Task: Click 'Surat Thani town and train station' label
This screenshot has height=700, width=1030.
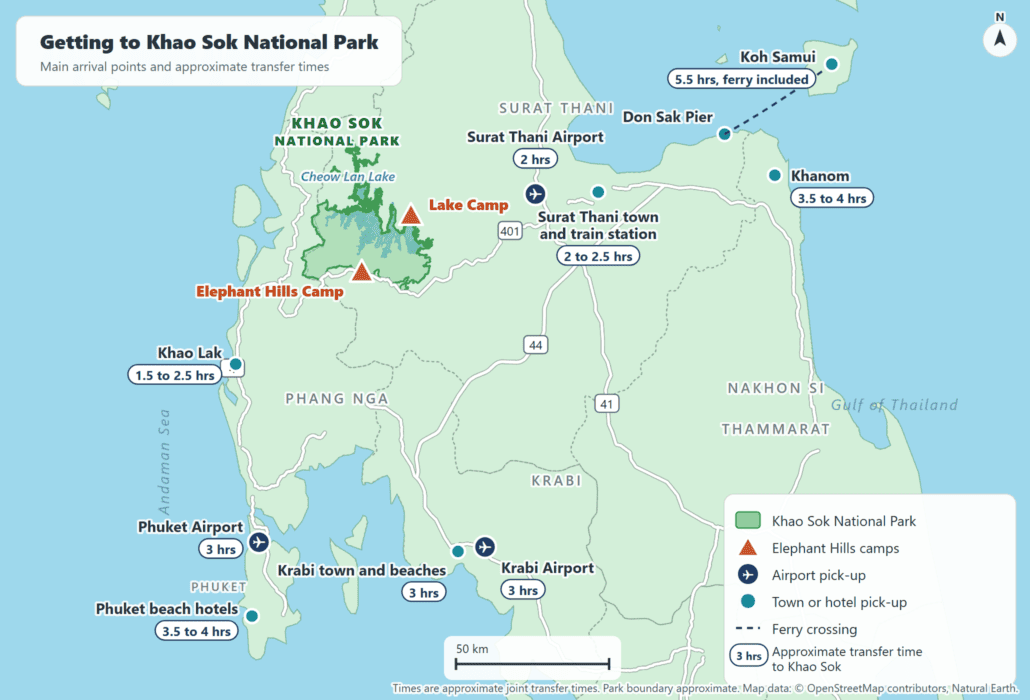Action: [x=598, y=225]
